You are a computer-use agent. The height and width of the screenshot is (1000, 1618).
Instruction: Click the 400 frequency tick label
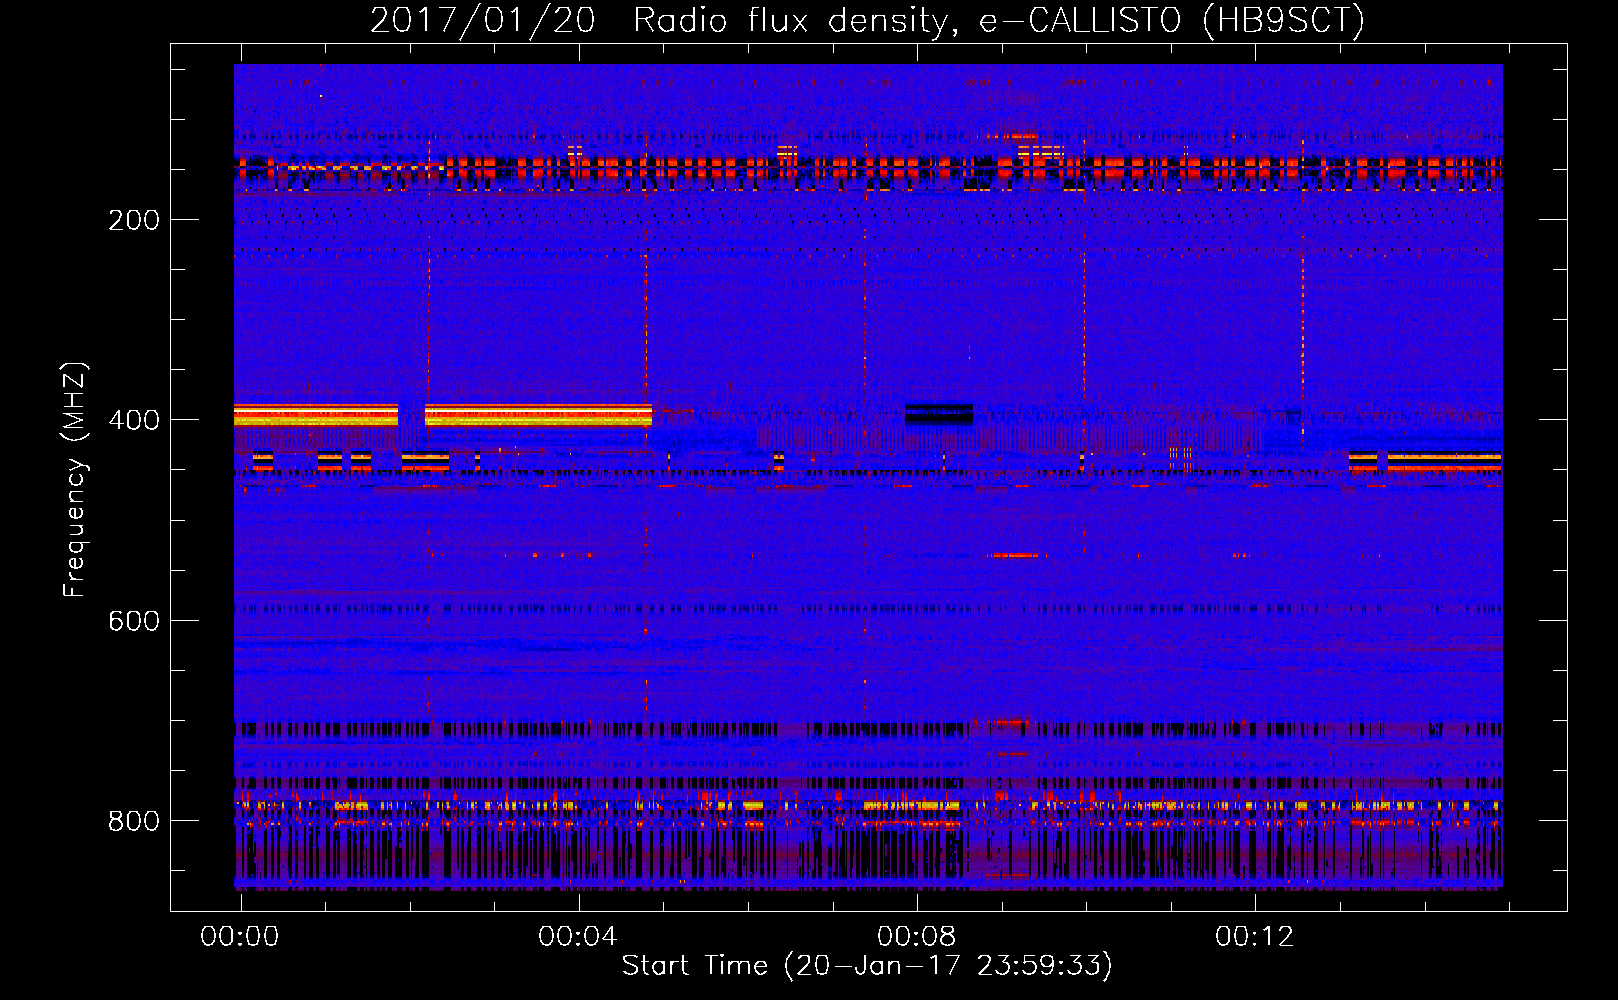134,420
